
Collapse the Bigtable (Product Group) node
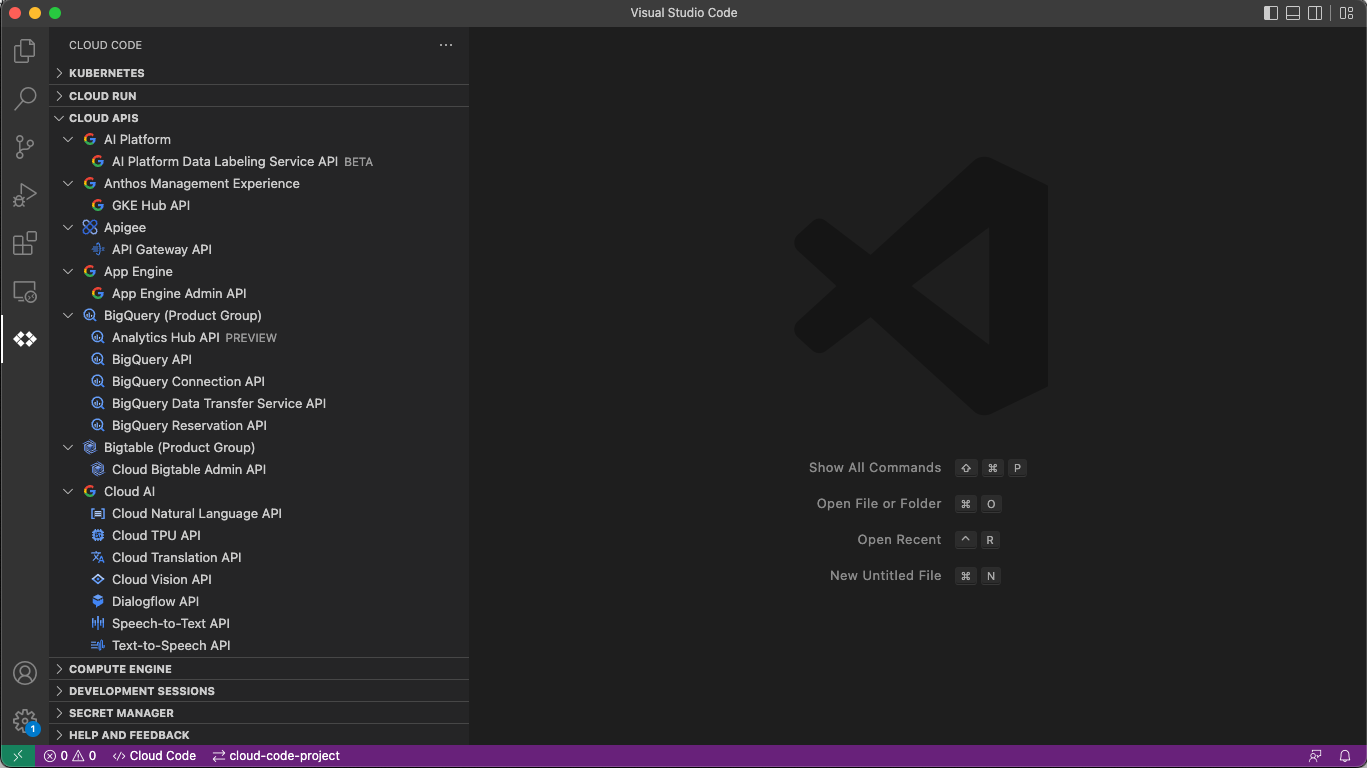pyautogui.click(x=68, y=447)
